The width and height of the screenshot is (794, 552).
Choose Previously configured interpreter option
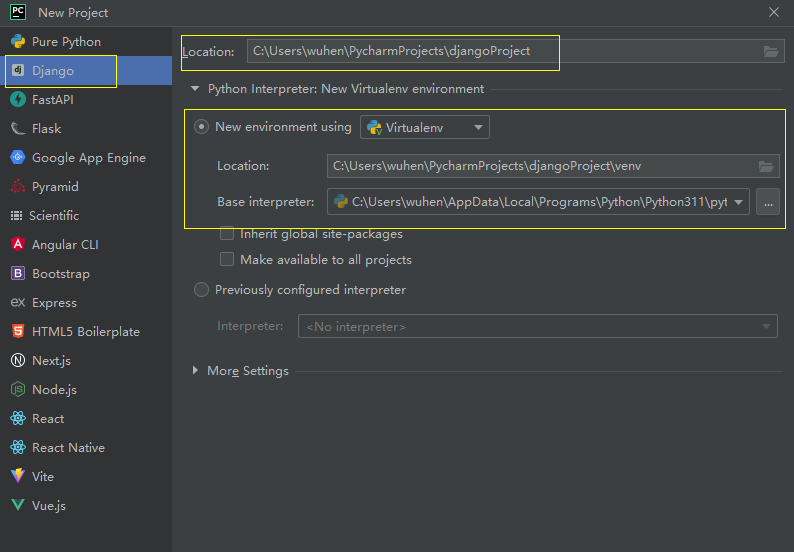coord(202,290)
